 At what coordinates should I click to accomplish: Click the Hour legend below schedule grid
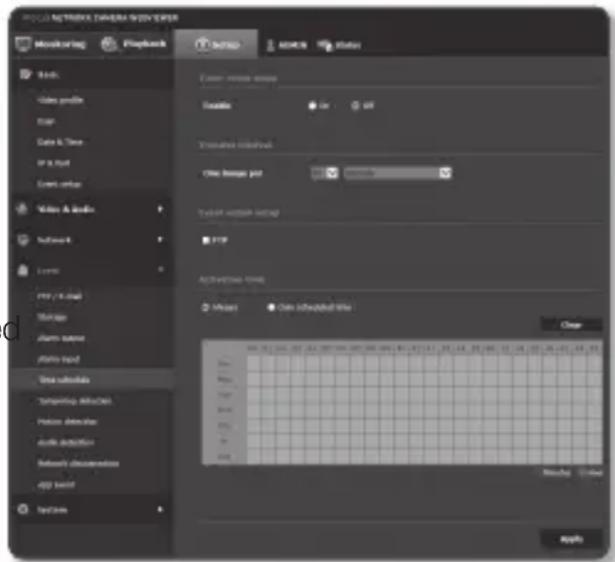(x=590, y=473)
